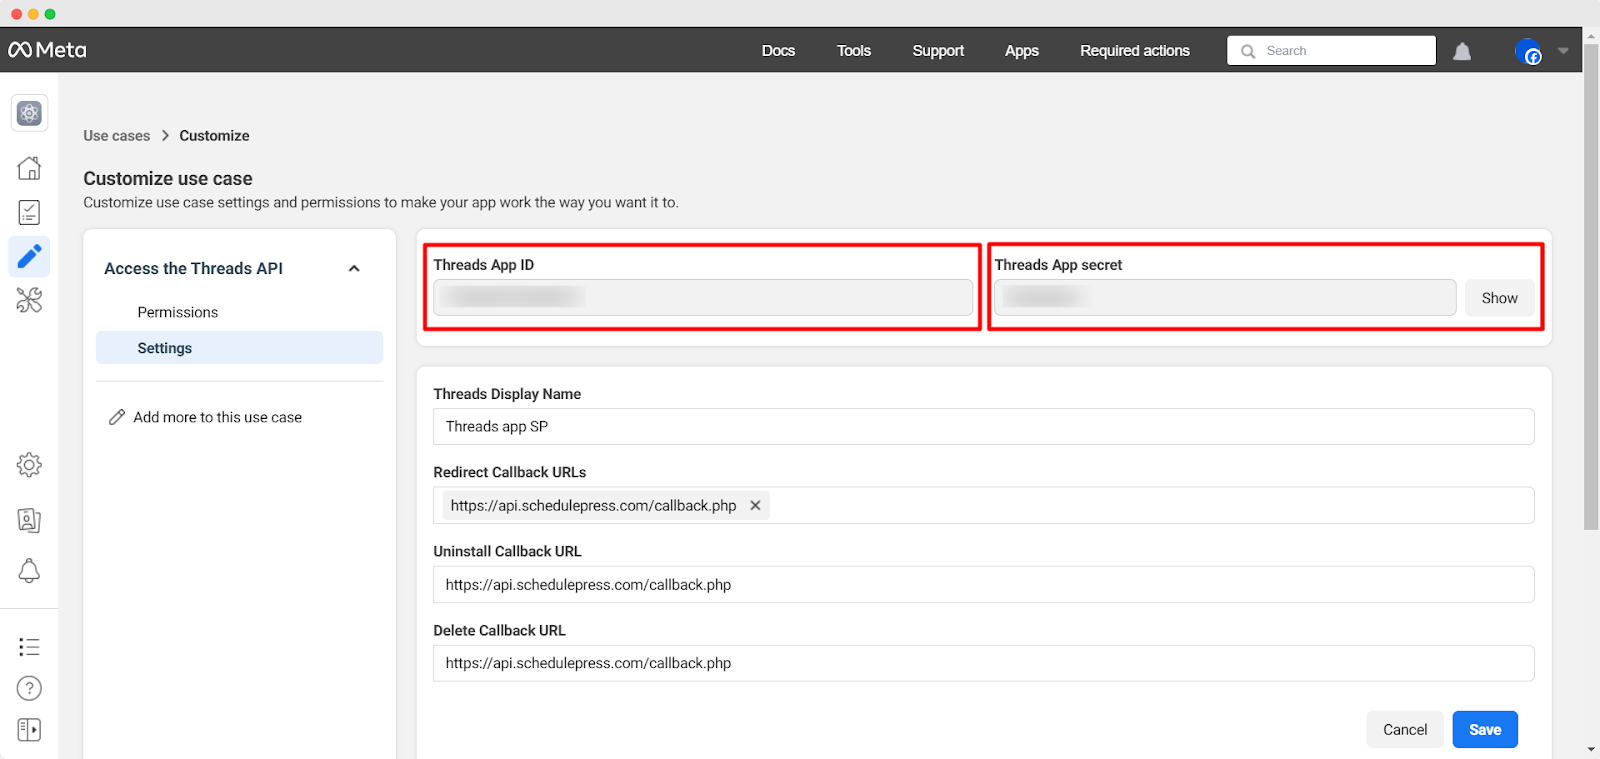Open App settings gear icon
Image resolution: width=1600 pixels, height=759 pixels.
(x=29, y=465)
